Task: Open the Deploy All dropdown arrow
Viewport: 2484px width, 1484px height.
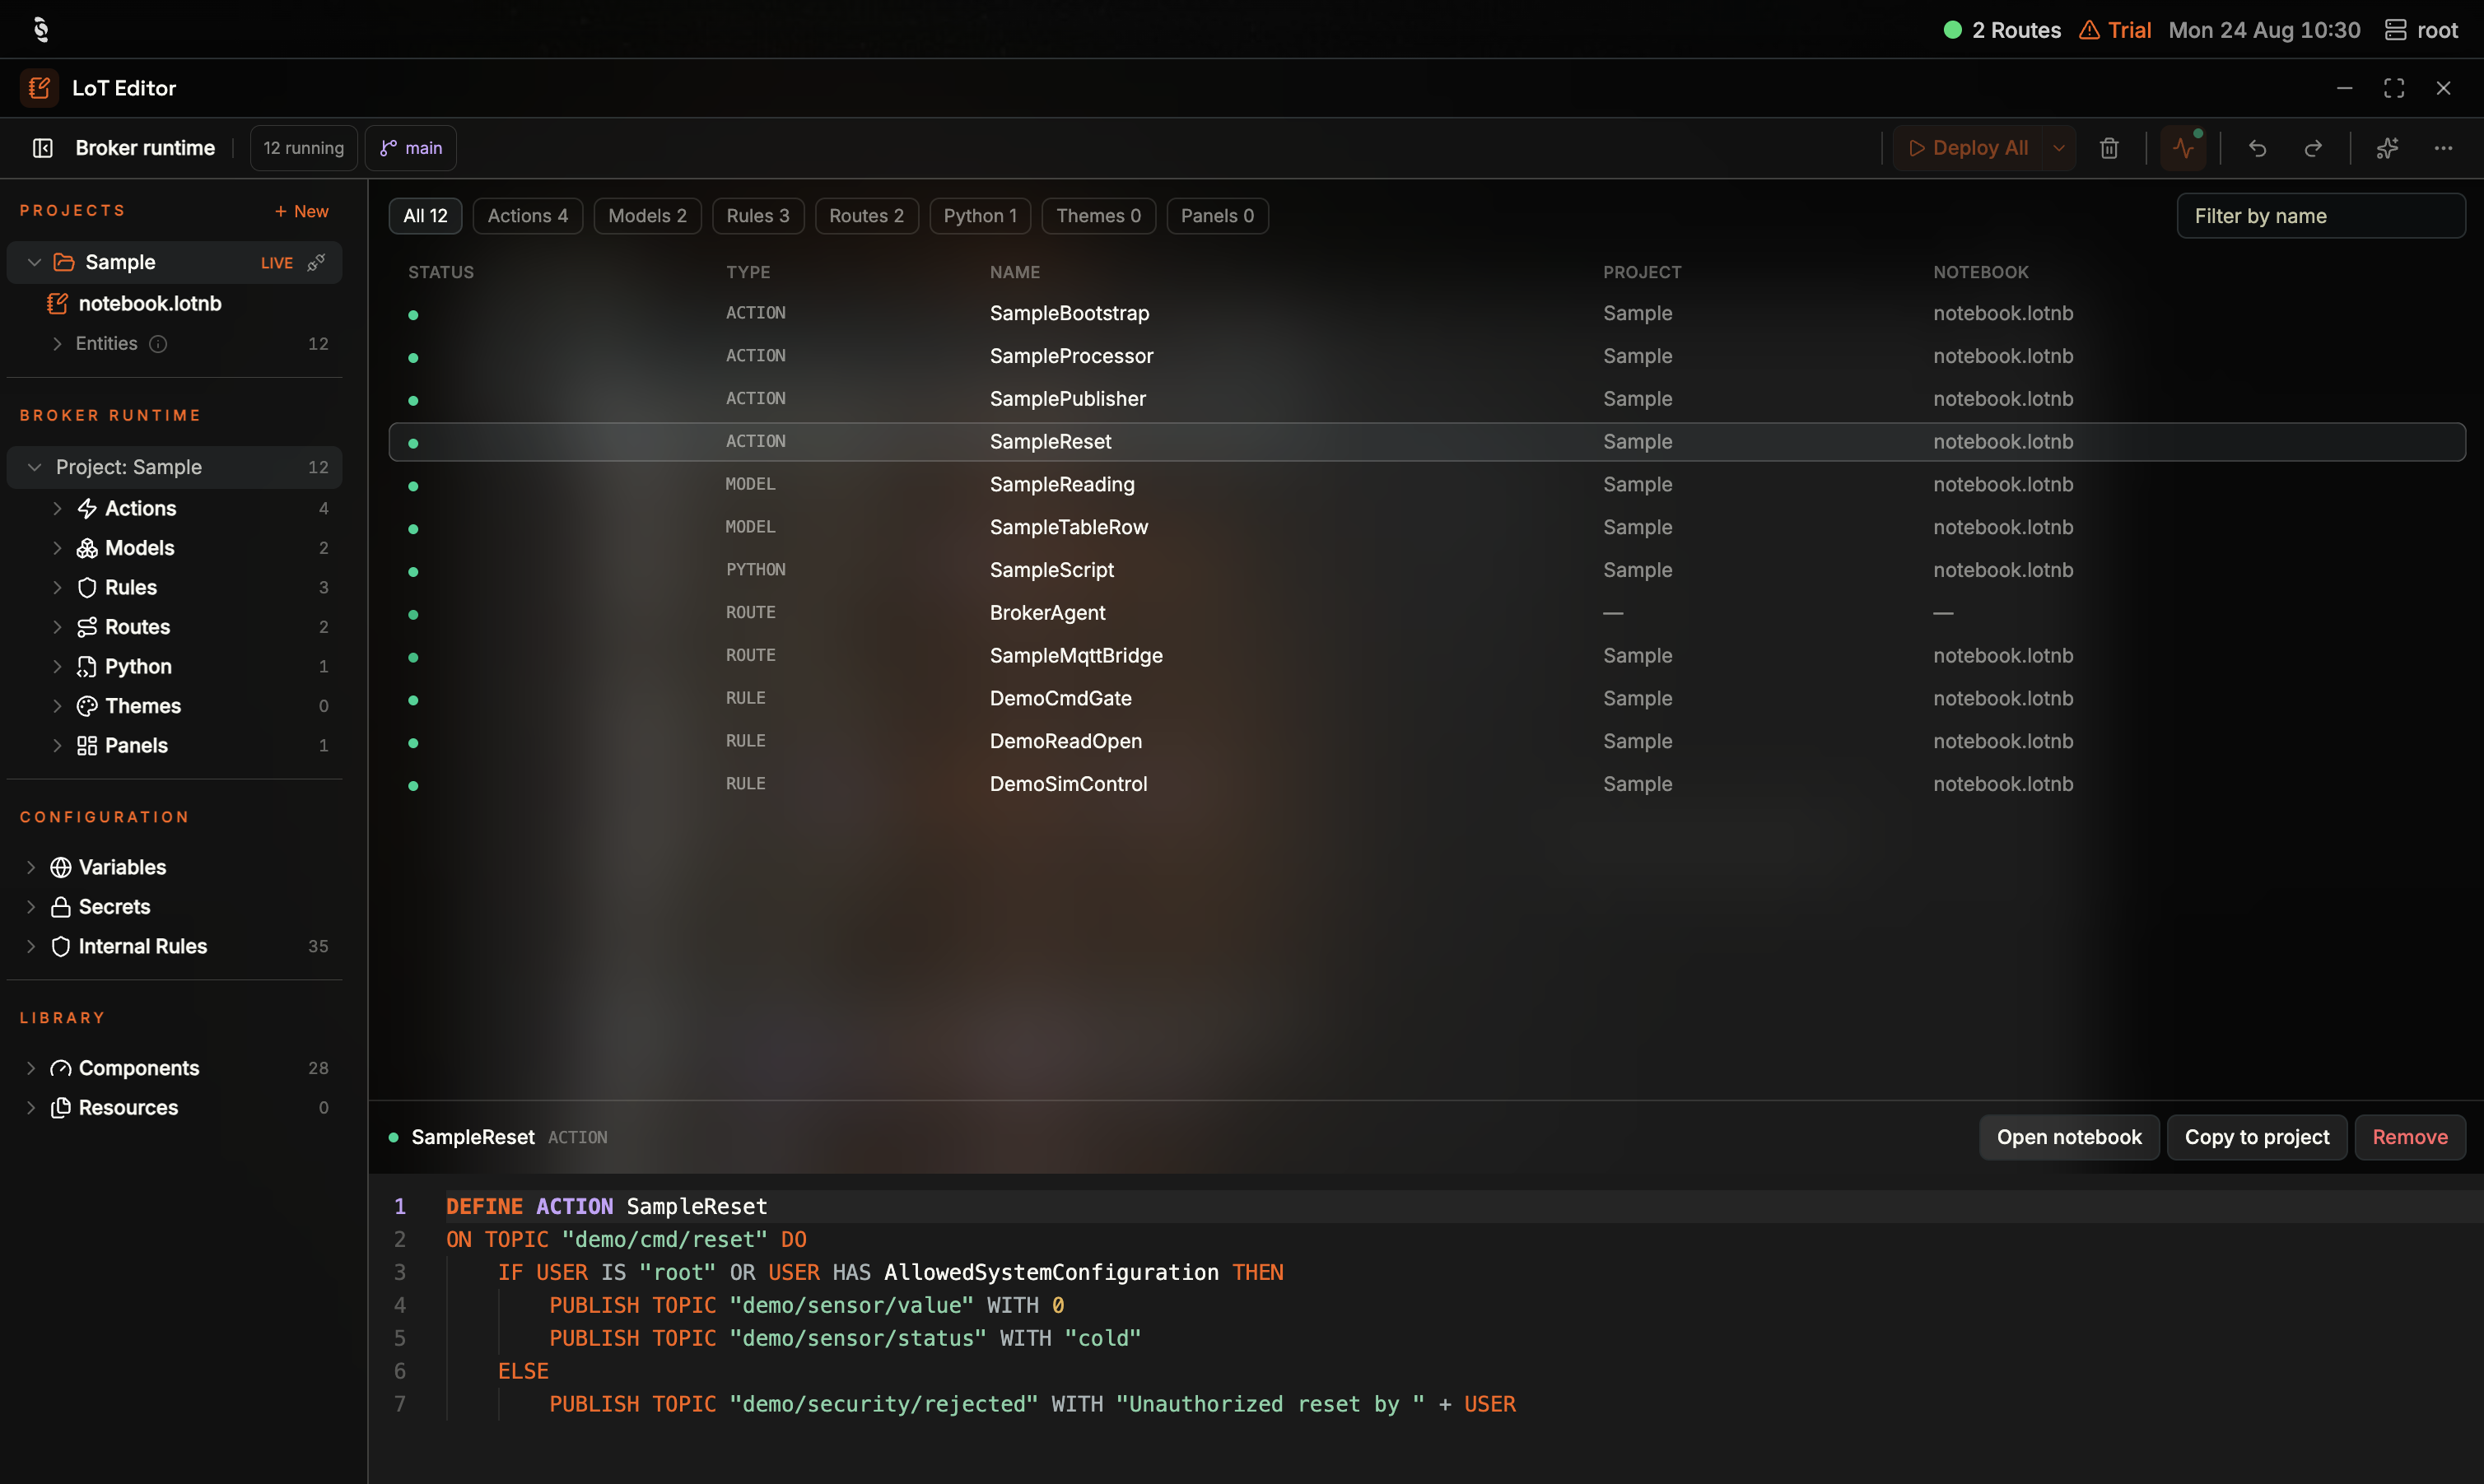Action: 2059,148
